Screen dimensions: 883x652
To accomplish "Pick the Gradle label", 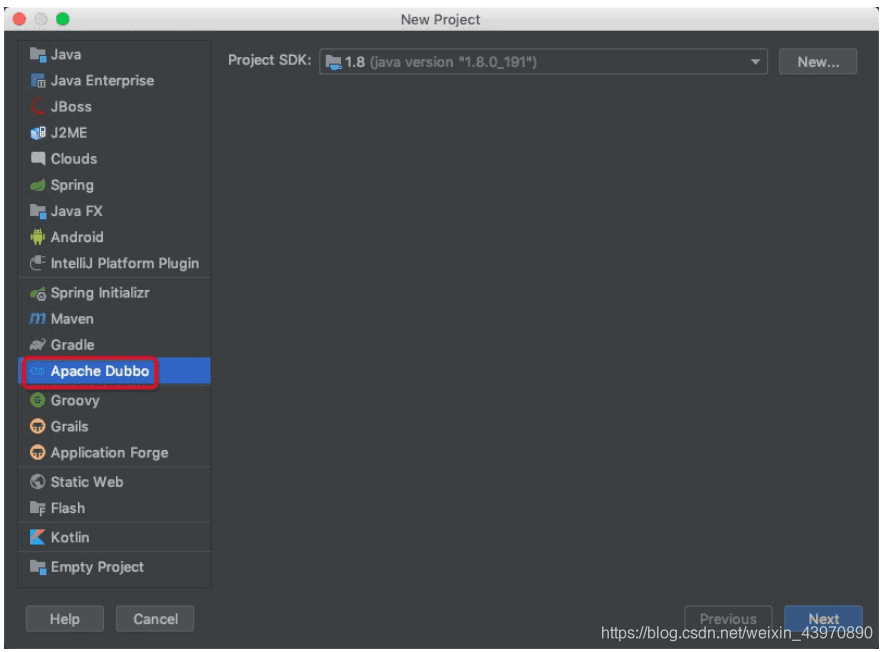I will coord(73,345).
